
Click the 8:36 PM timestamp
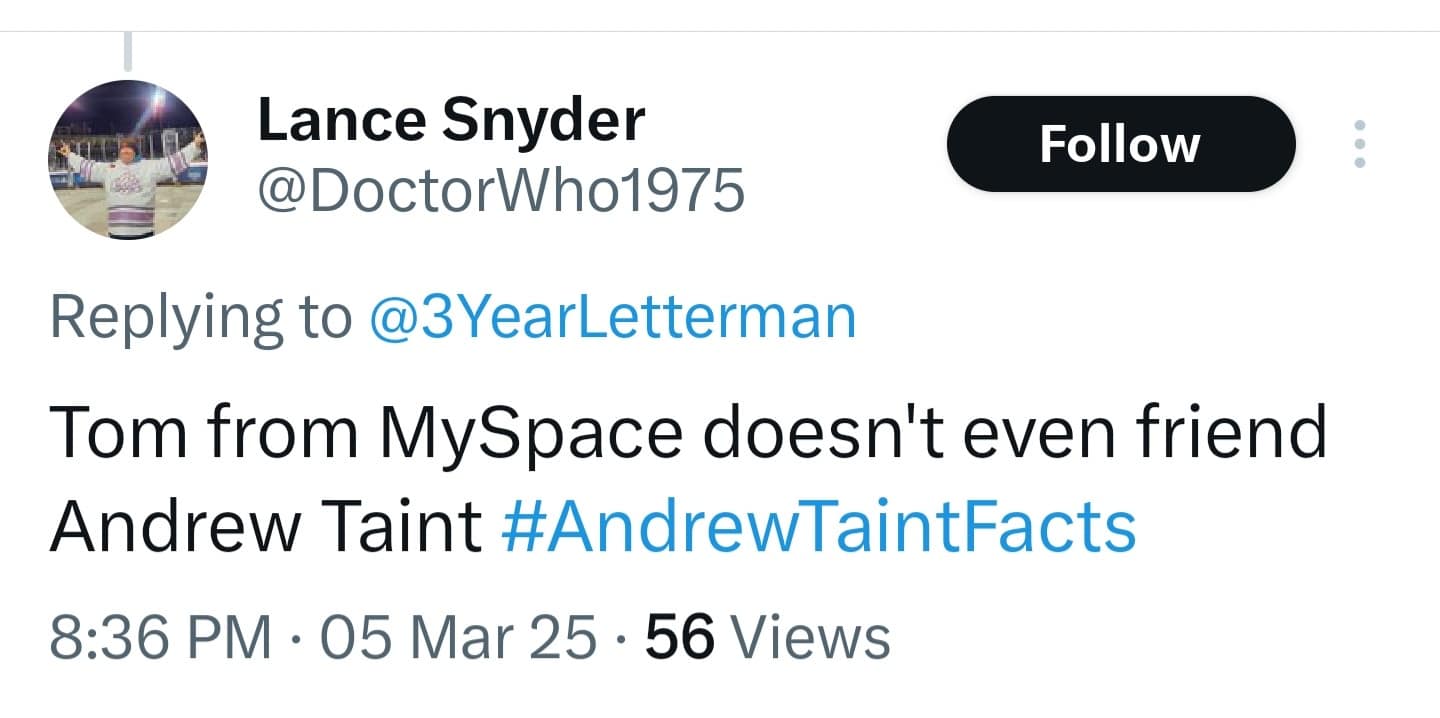(x=160, y=637)
